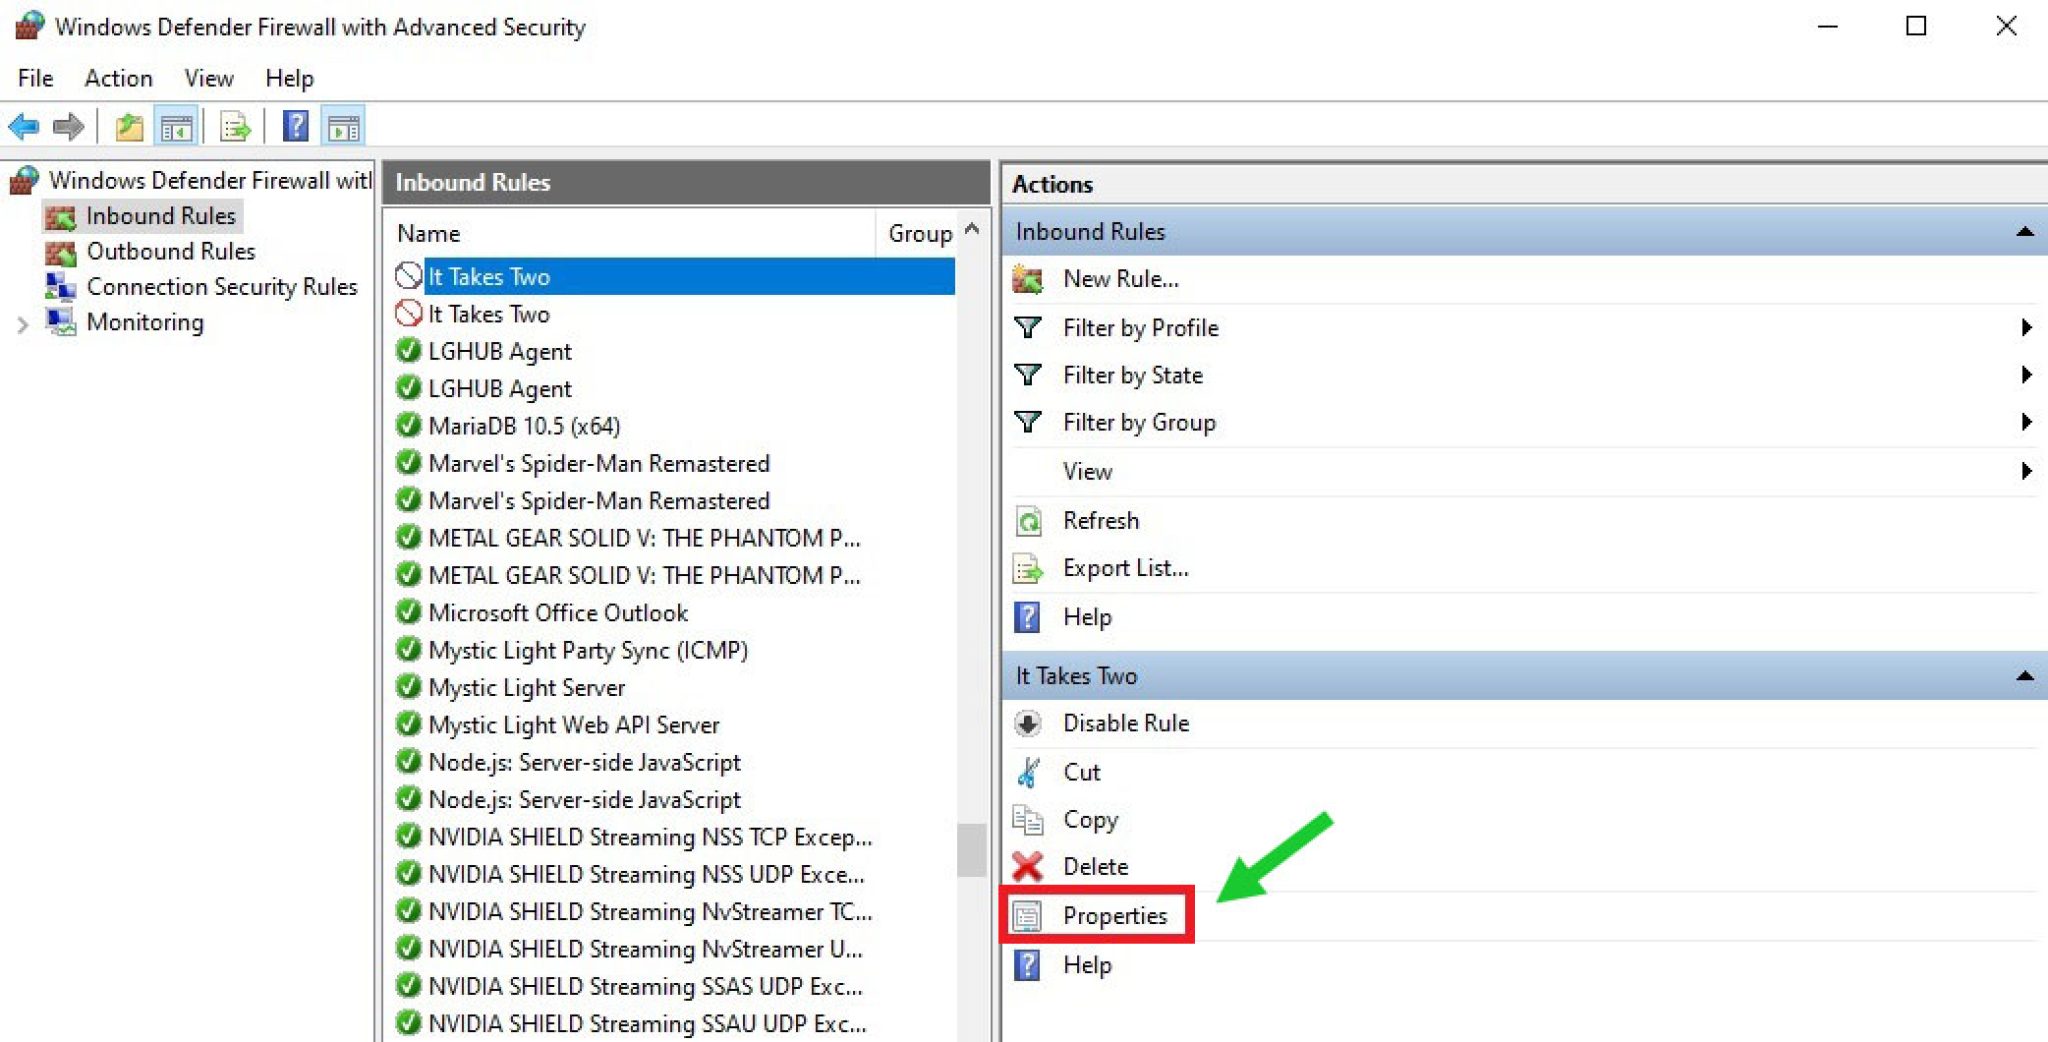Click Export List in the Actions pane
Image resolution: width=2048 pixels, height=1042 pixels.
tap(1125, 567)
